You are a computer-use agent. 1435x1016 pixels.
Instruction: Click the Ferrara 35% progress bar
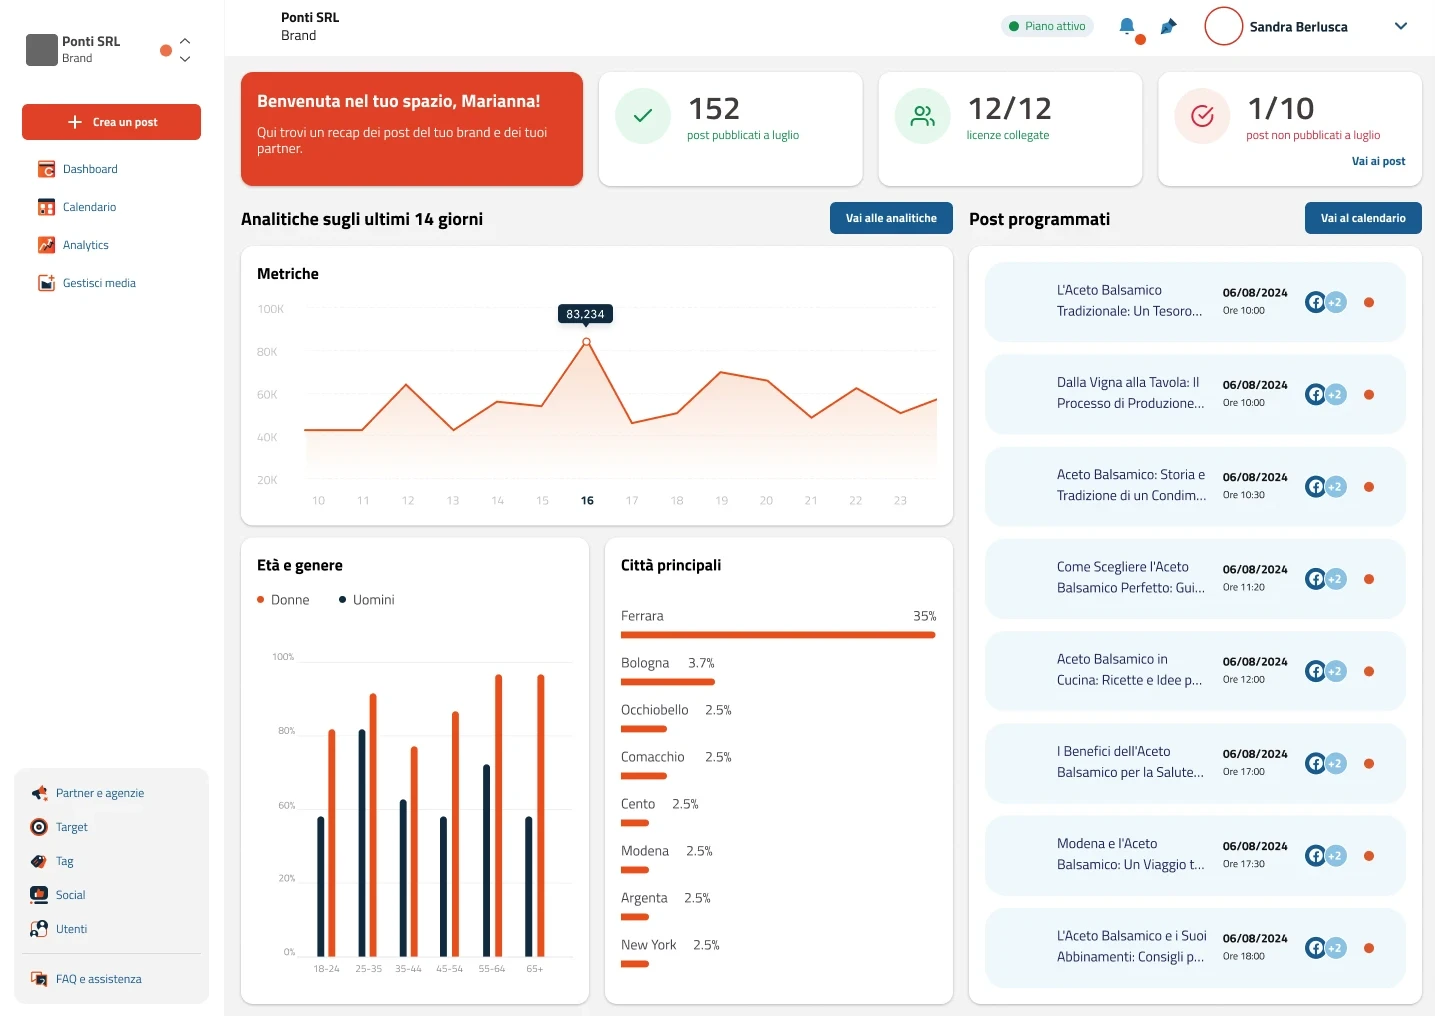778,635
